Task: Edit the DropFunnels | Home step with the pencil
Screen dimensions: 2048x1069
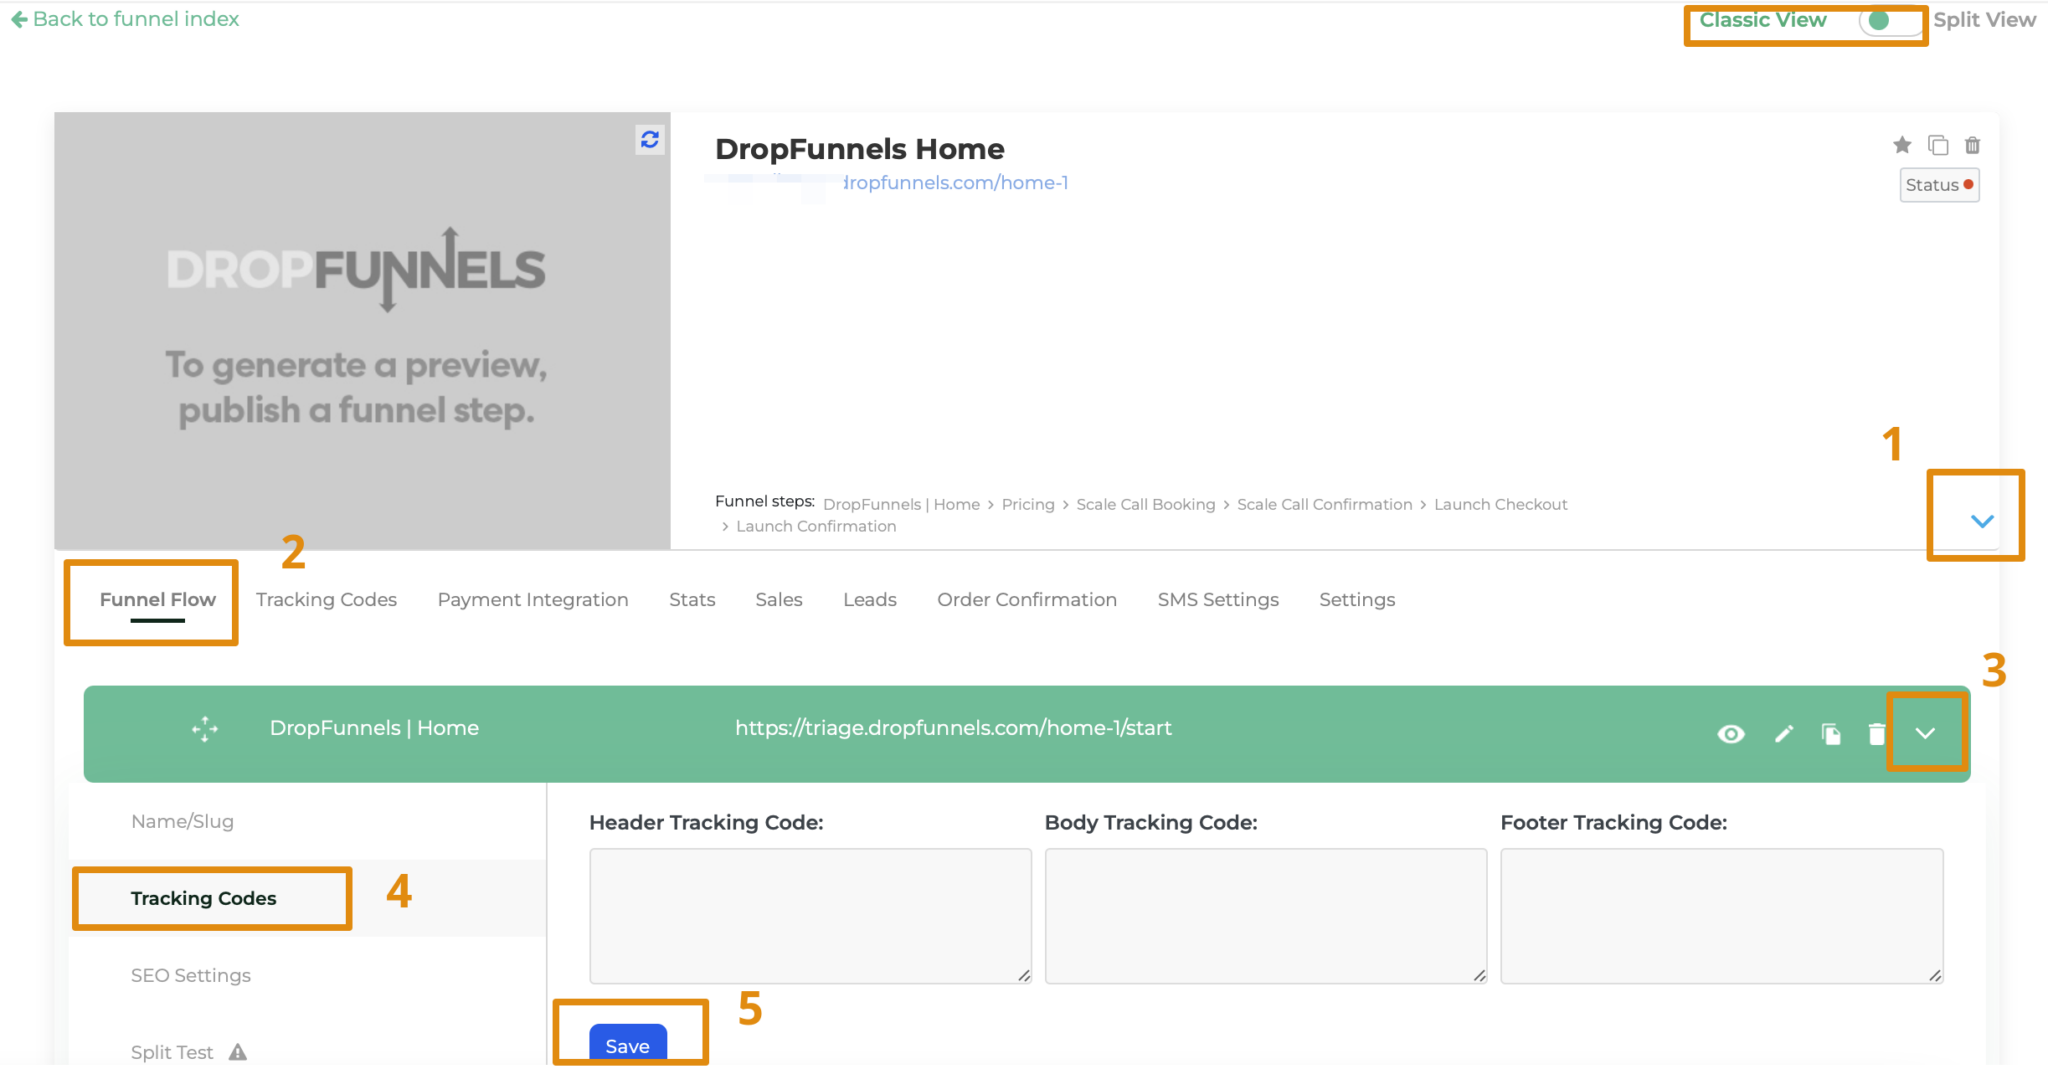Action: tap(1783, 733)
